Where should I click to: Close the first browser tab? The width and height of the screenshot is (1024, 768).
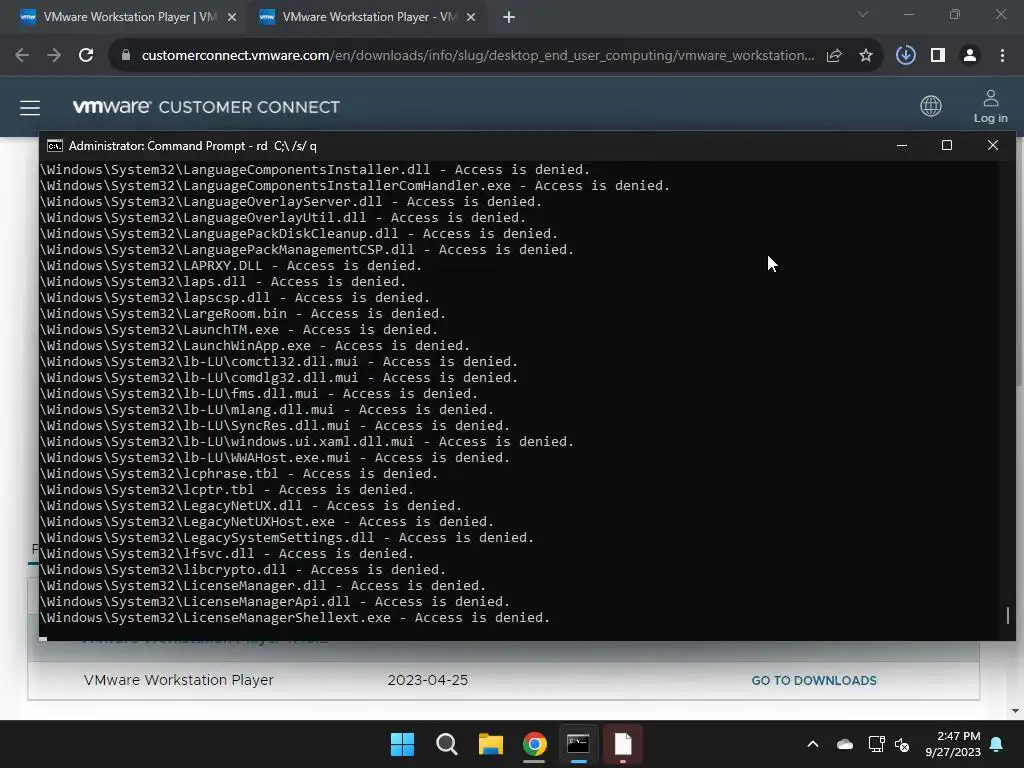[232, 18]
